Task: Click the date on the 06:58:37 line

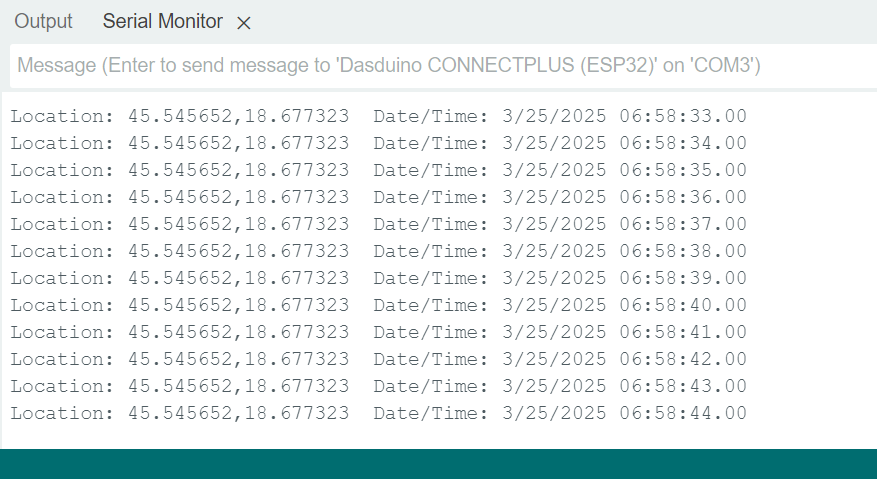Action: tap(553, 224)
